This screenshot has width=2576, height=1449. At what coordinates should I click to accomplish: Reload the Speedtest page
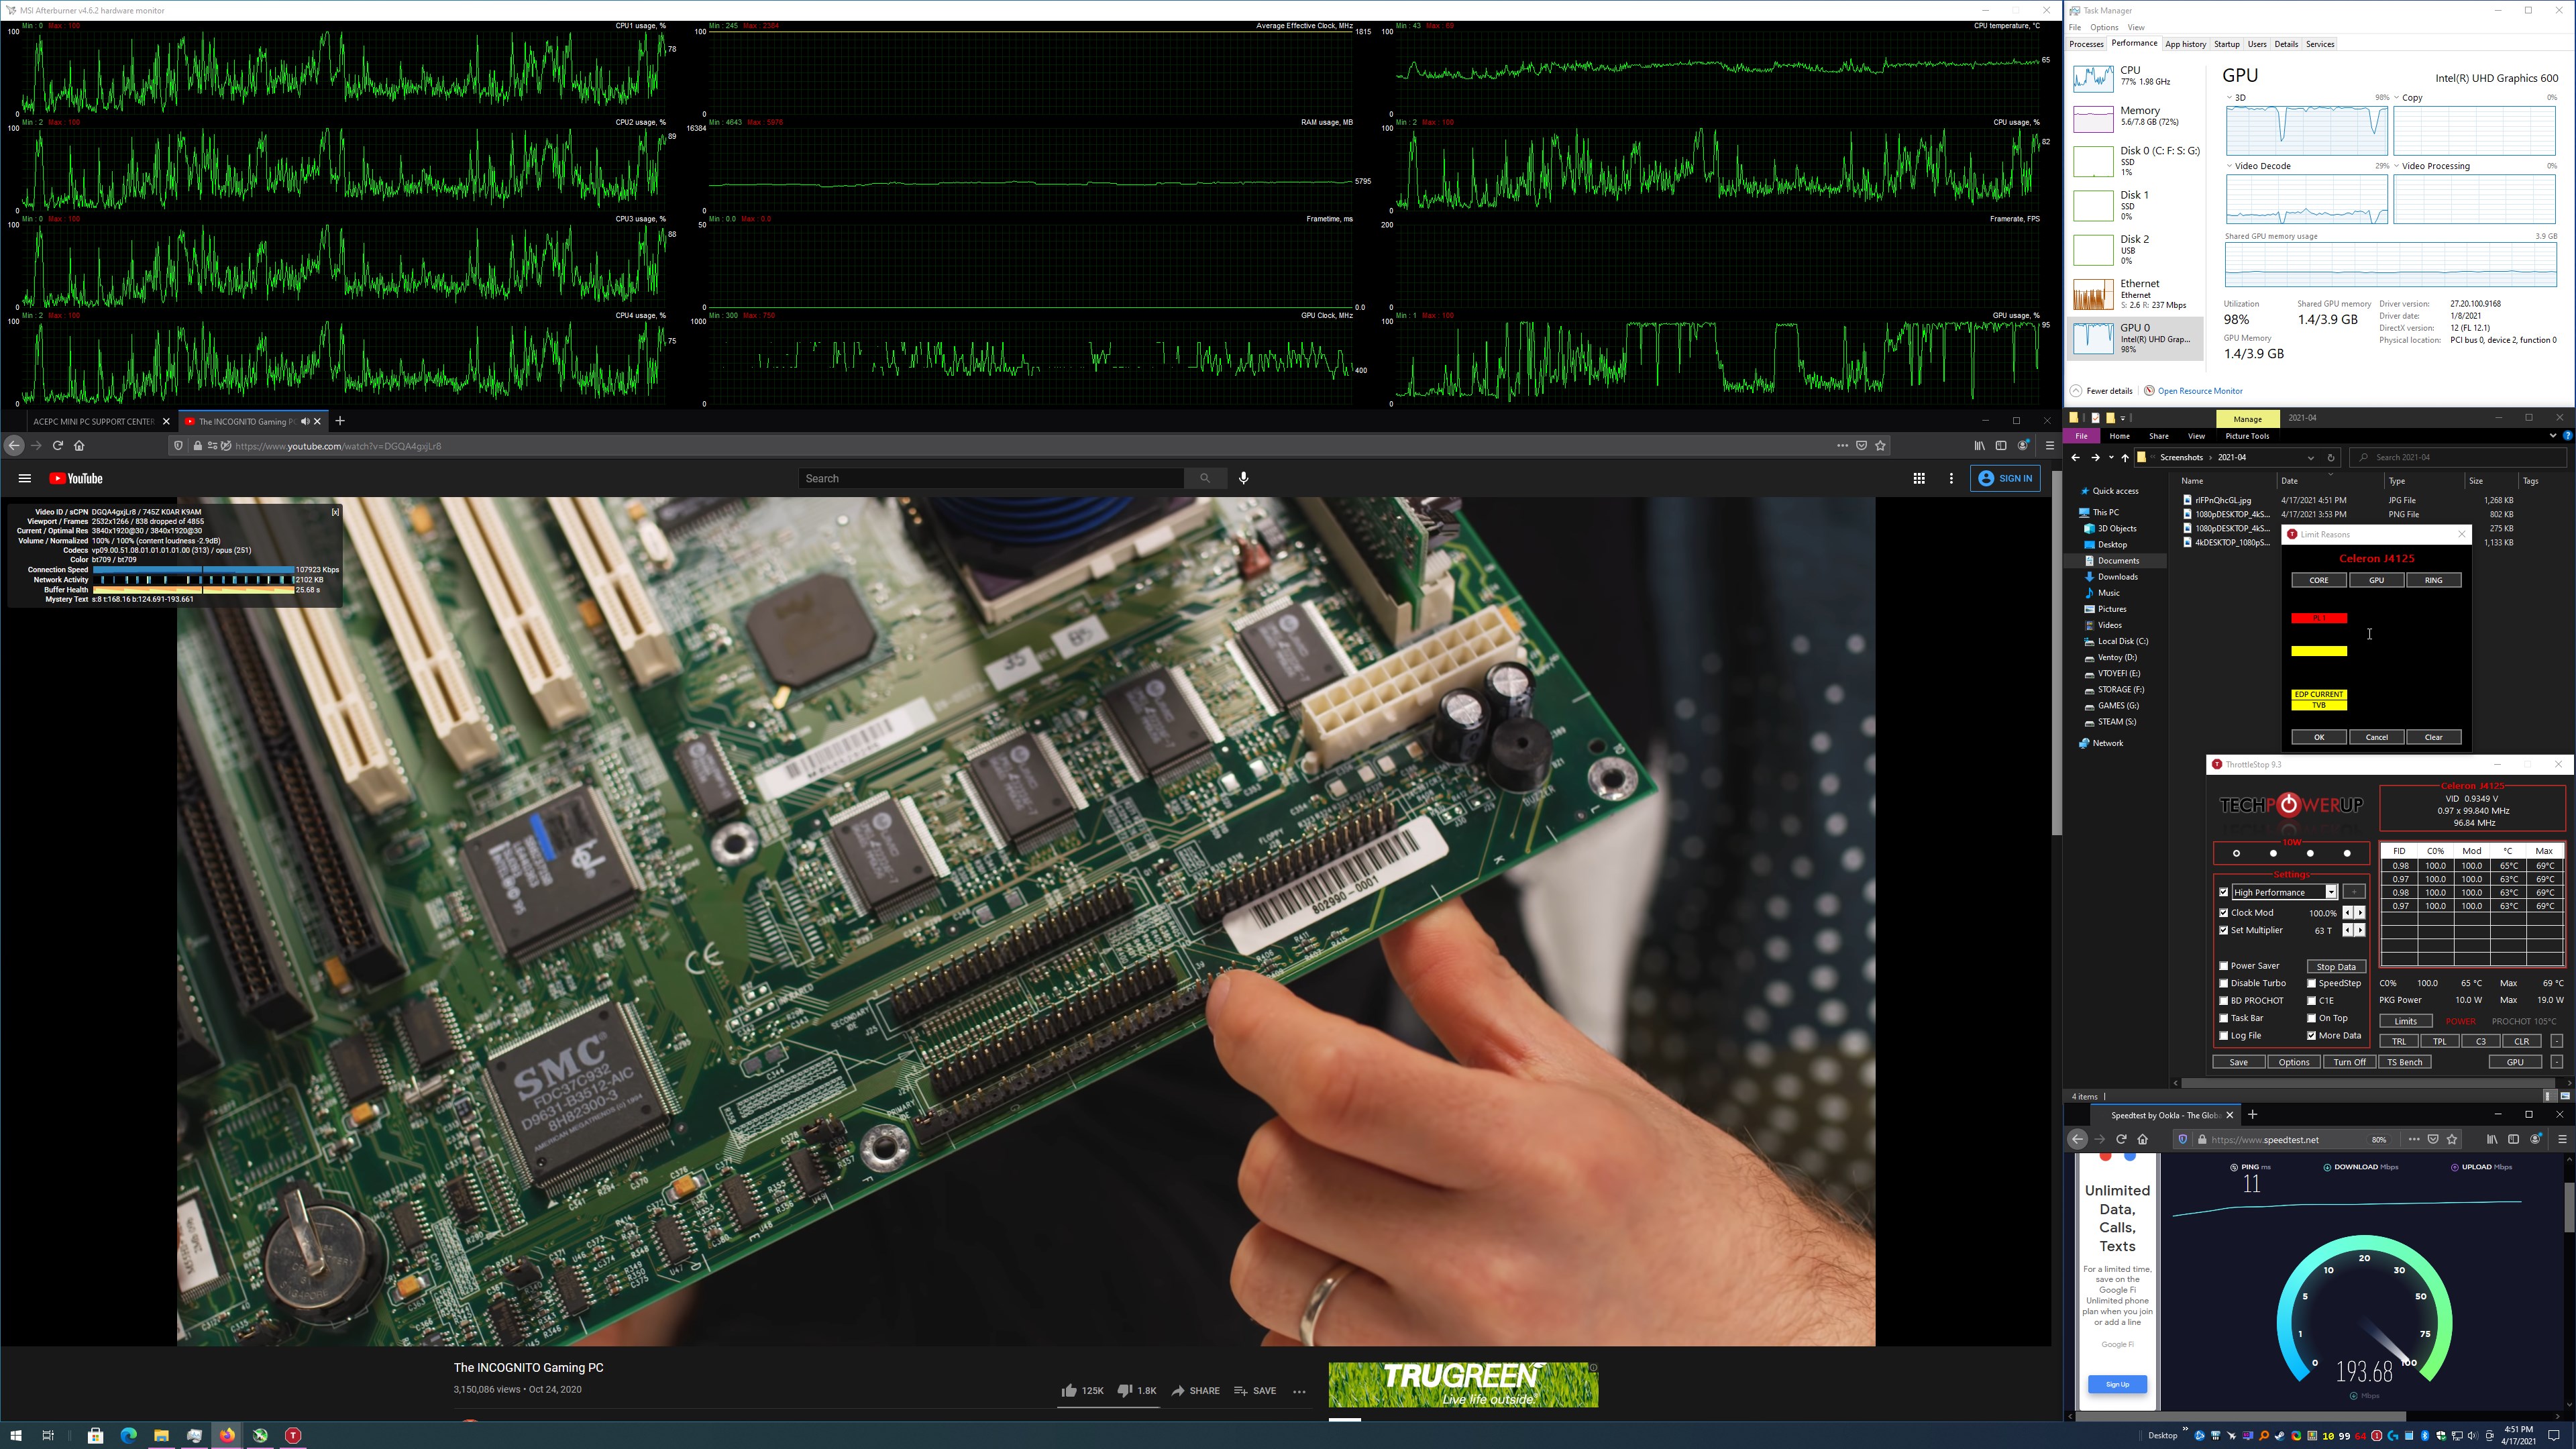point(2121,1139)
